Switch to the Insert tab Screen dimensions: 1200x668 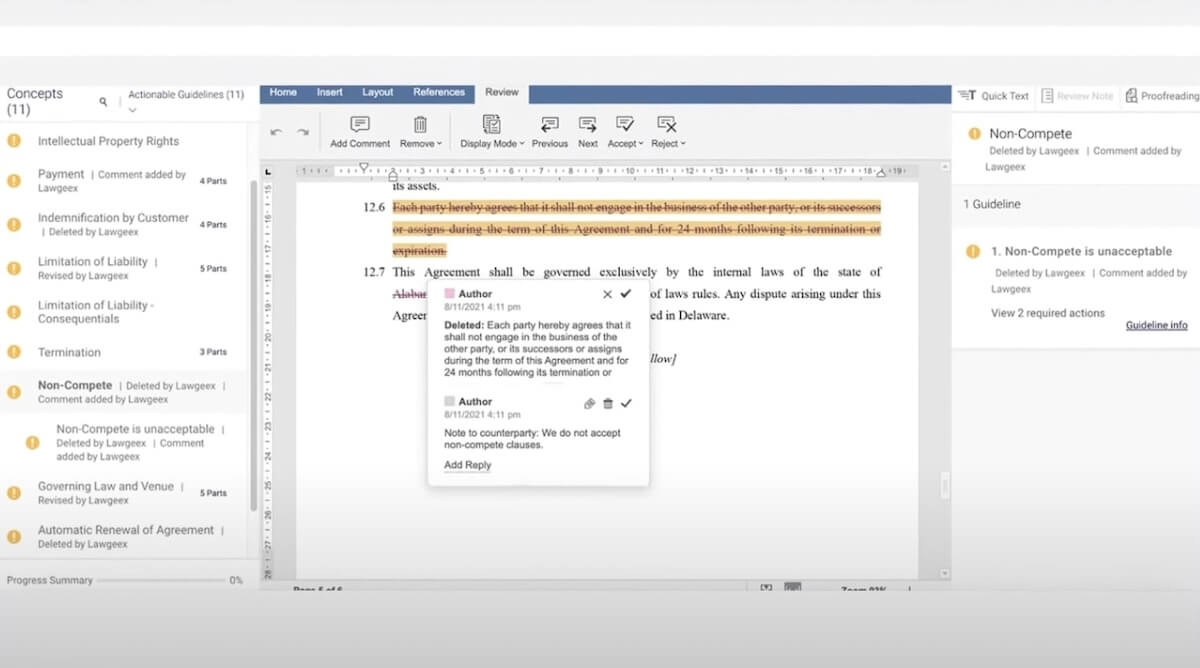[329, 92]
